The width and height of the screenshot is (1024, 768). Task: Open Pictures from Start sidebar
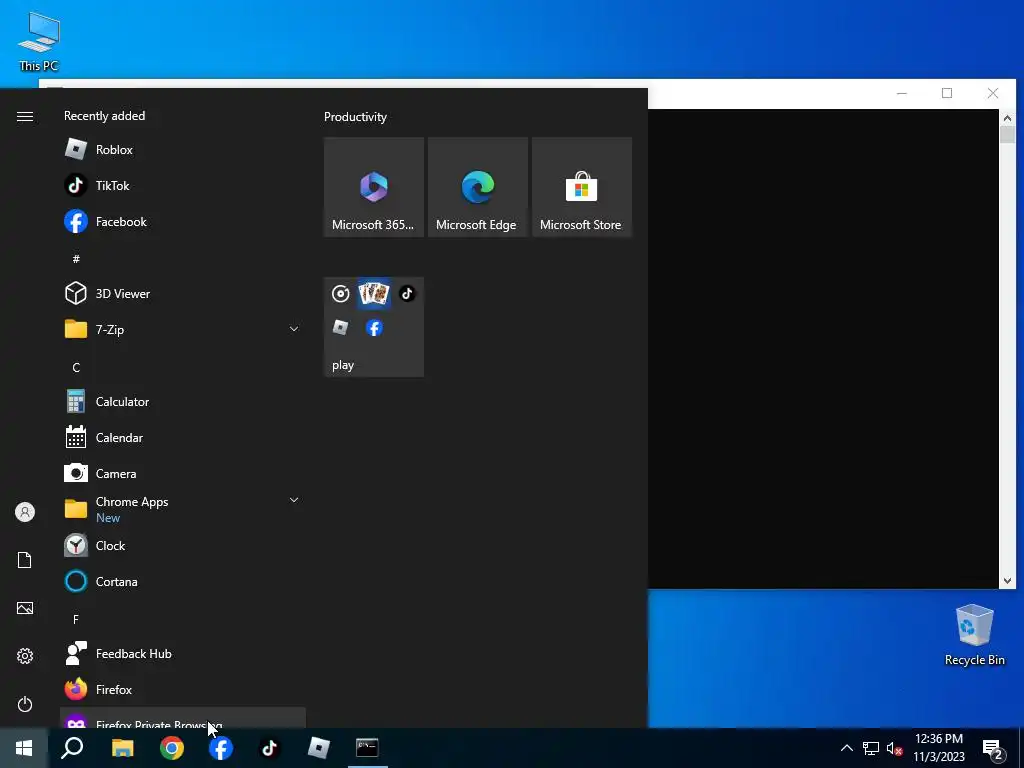click(x=25, y=608)
